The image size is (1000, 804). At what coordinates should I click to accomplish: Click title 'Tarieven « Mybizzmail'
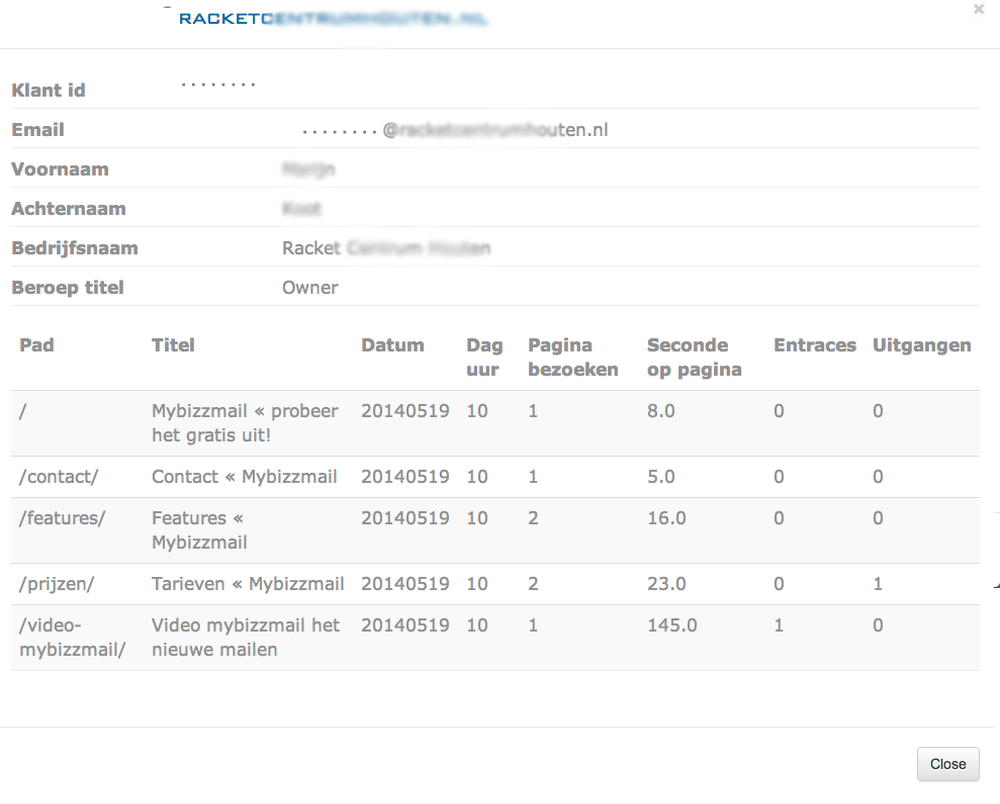[x=247, y=584]
